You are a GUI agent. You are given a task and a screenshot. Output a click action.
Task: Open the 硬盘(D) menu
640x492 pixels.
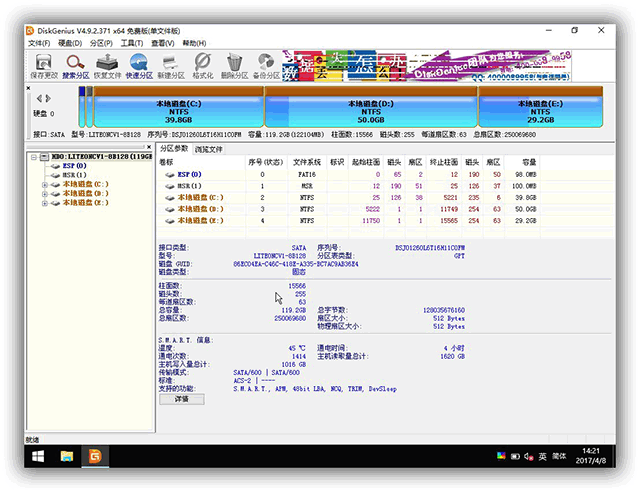(70, 43)
